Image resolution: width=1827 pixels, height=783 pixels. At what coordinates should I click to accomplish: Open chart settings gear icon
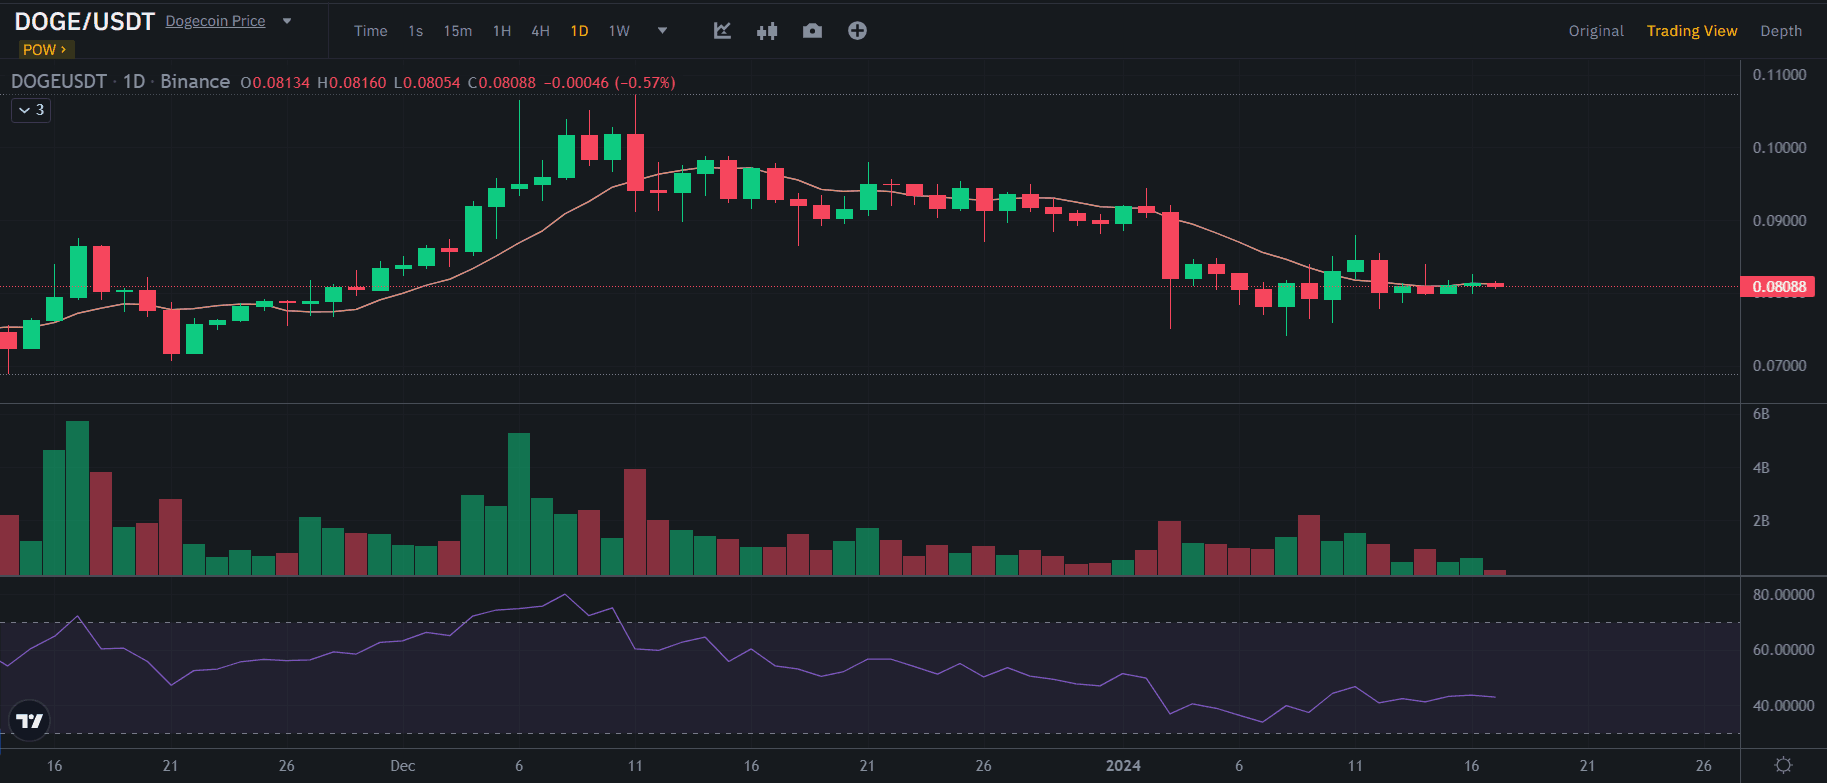tap(1783, 765)
